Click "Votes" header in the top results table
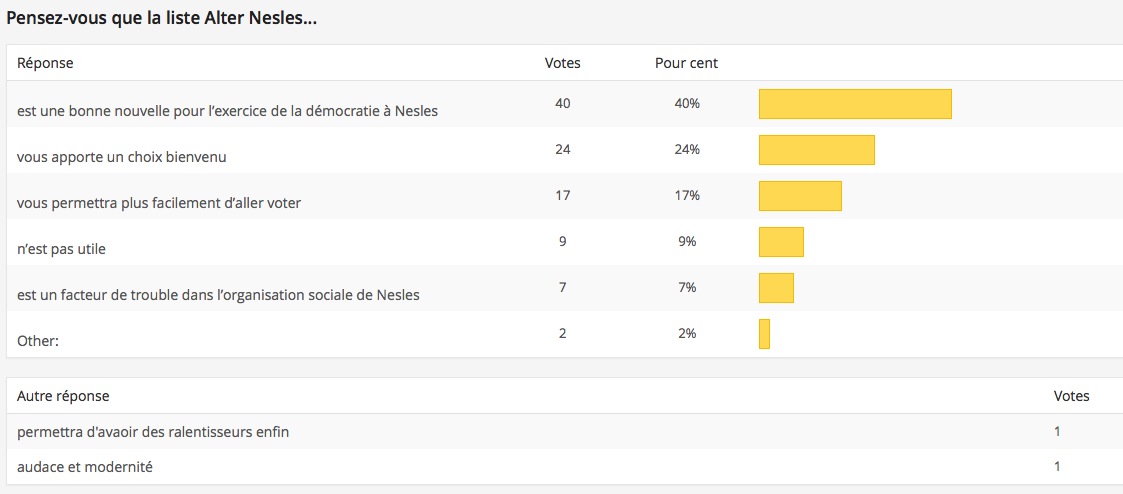The image size is (1123, 494). (562, 63)
